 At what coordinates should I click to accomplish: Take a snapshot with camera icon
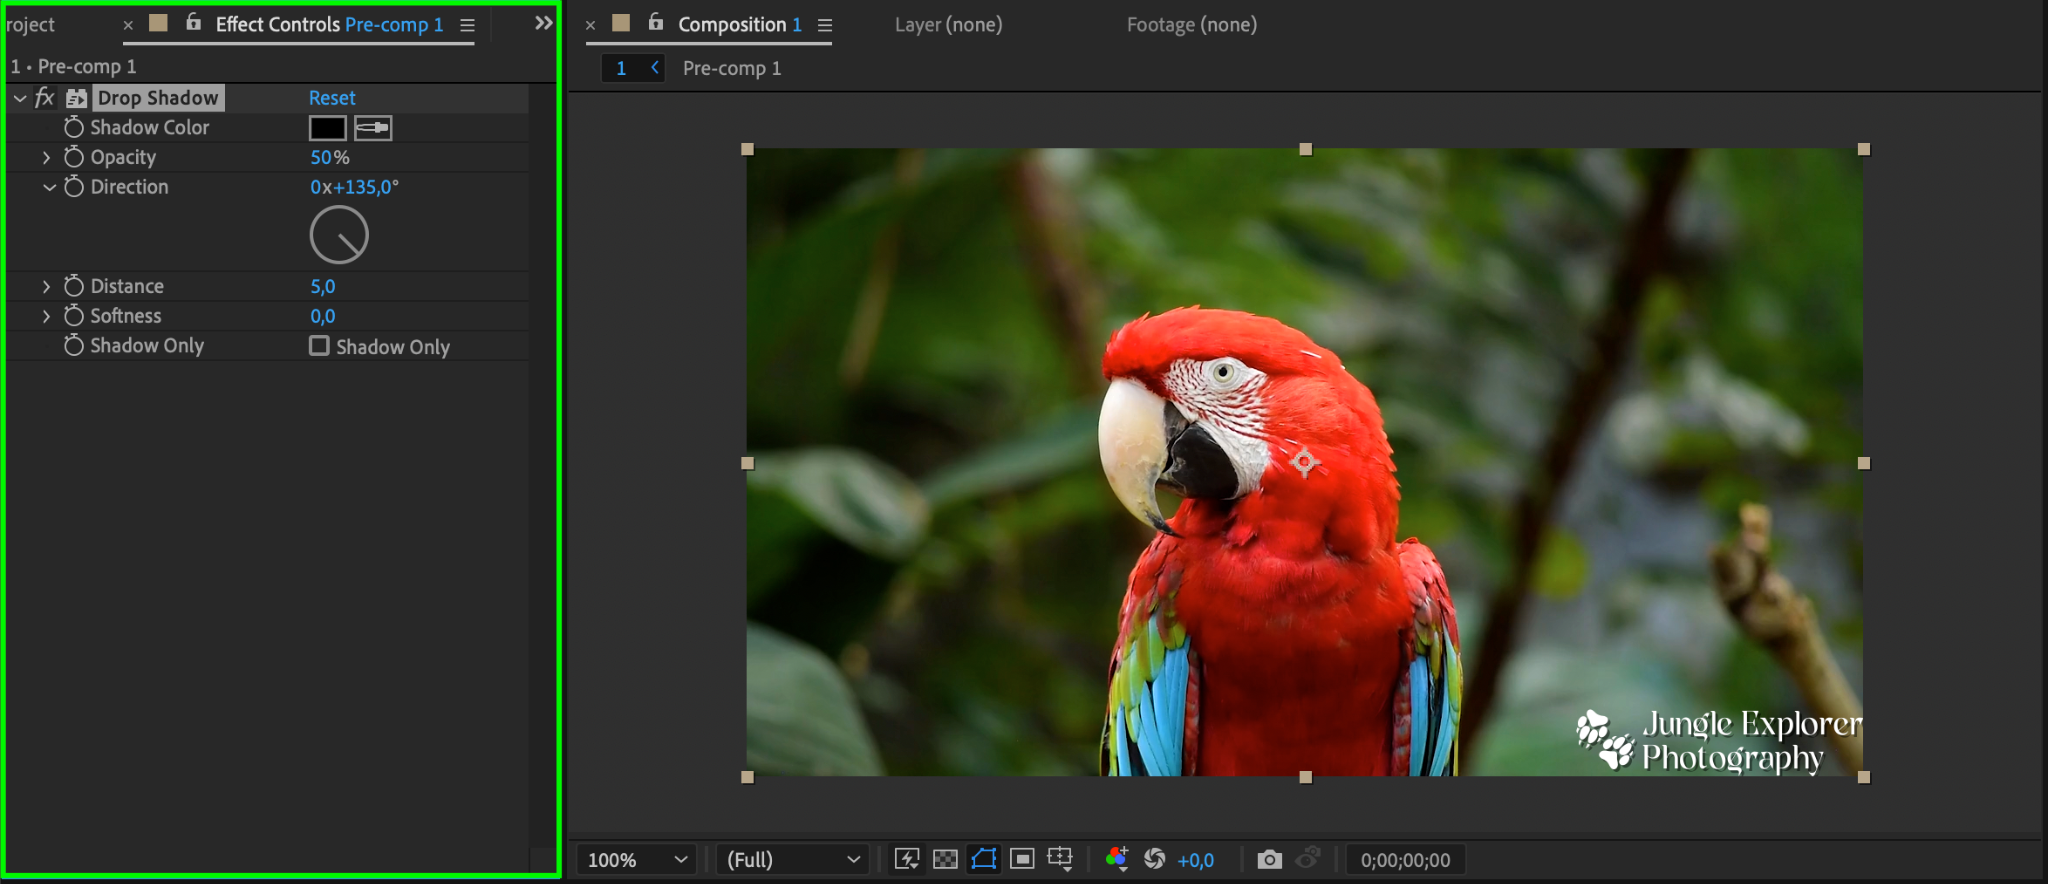(1269, 859)
